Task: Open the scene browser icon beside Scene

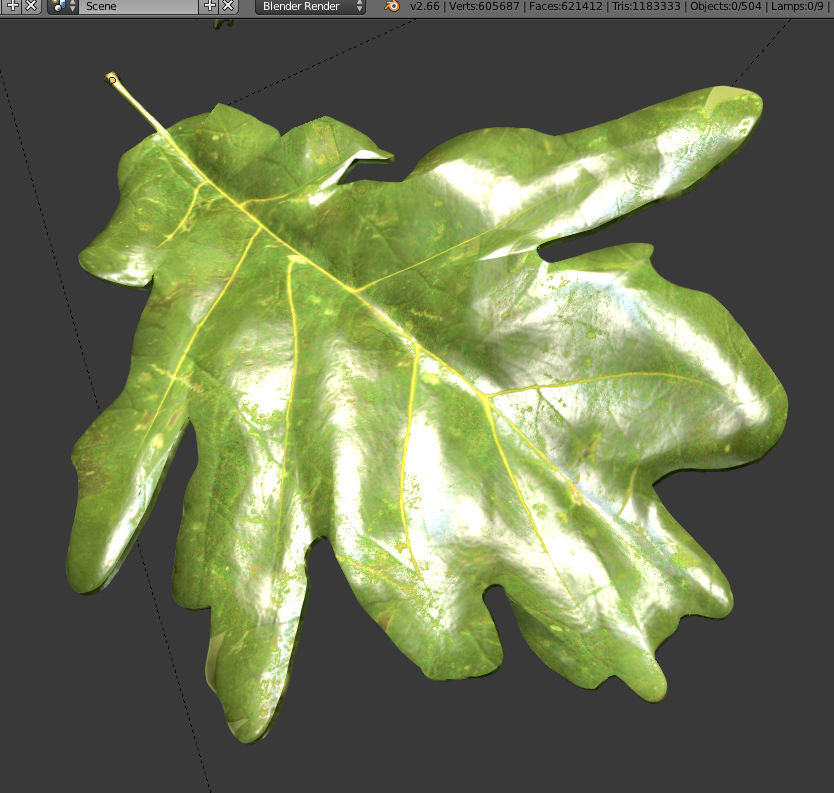Action: (x=63, y=6)
